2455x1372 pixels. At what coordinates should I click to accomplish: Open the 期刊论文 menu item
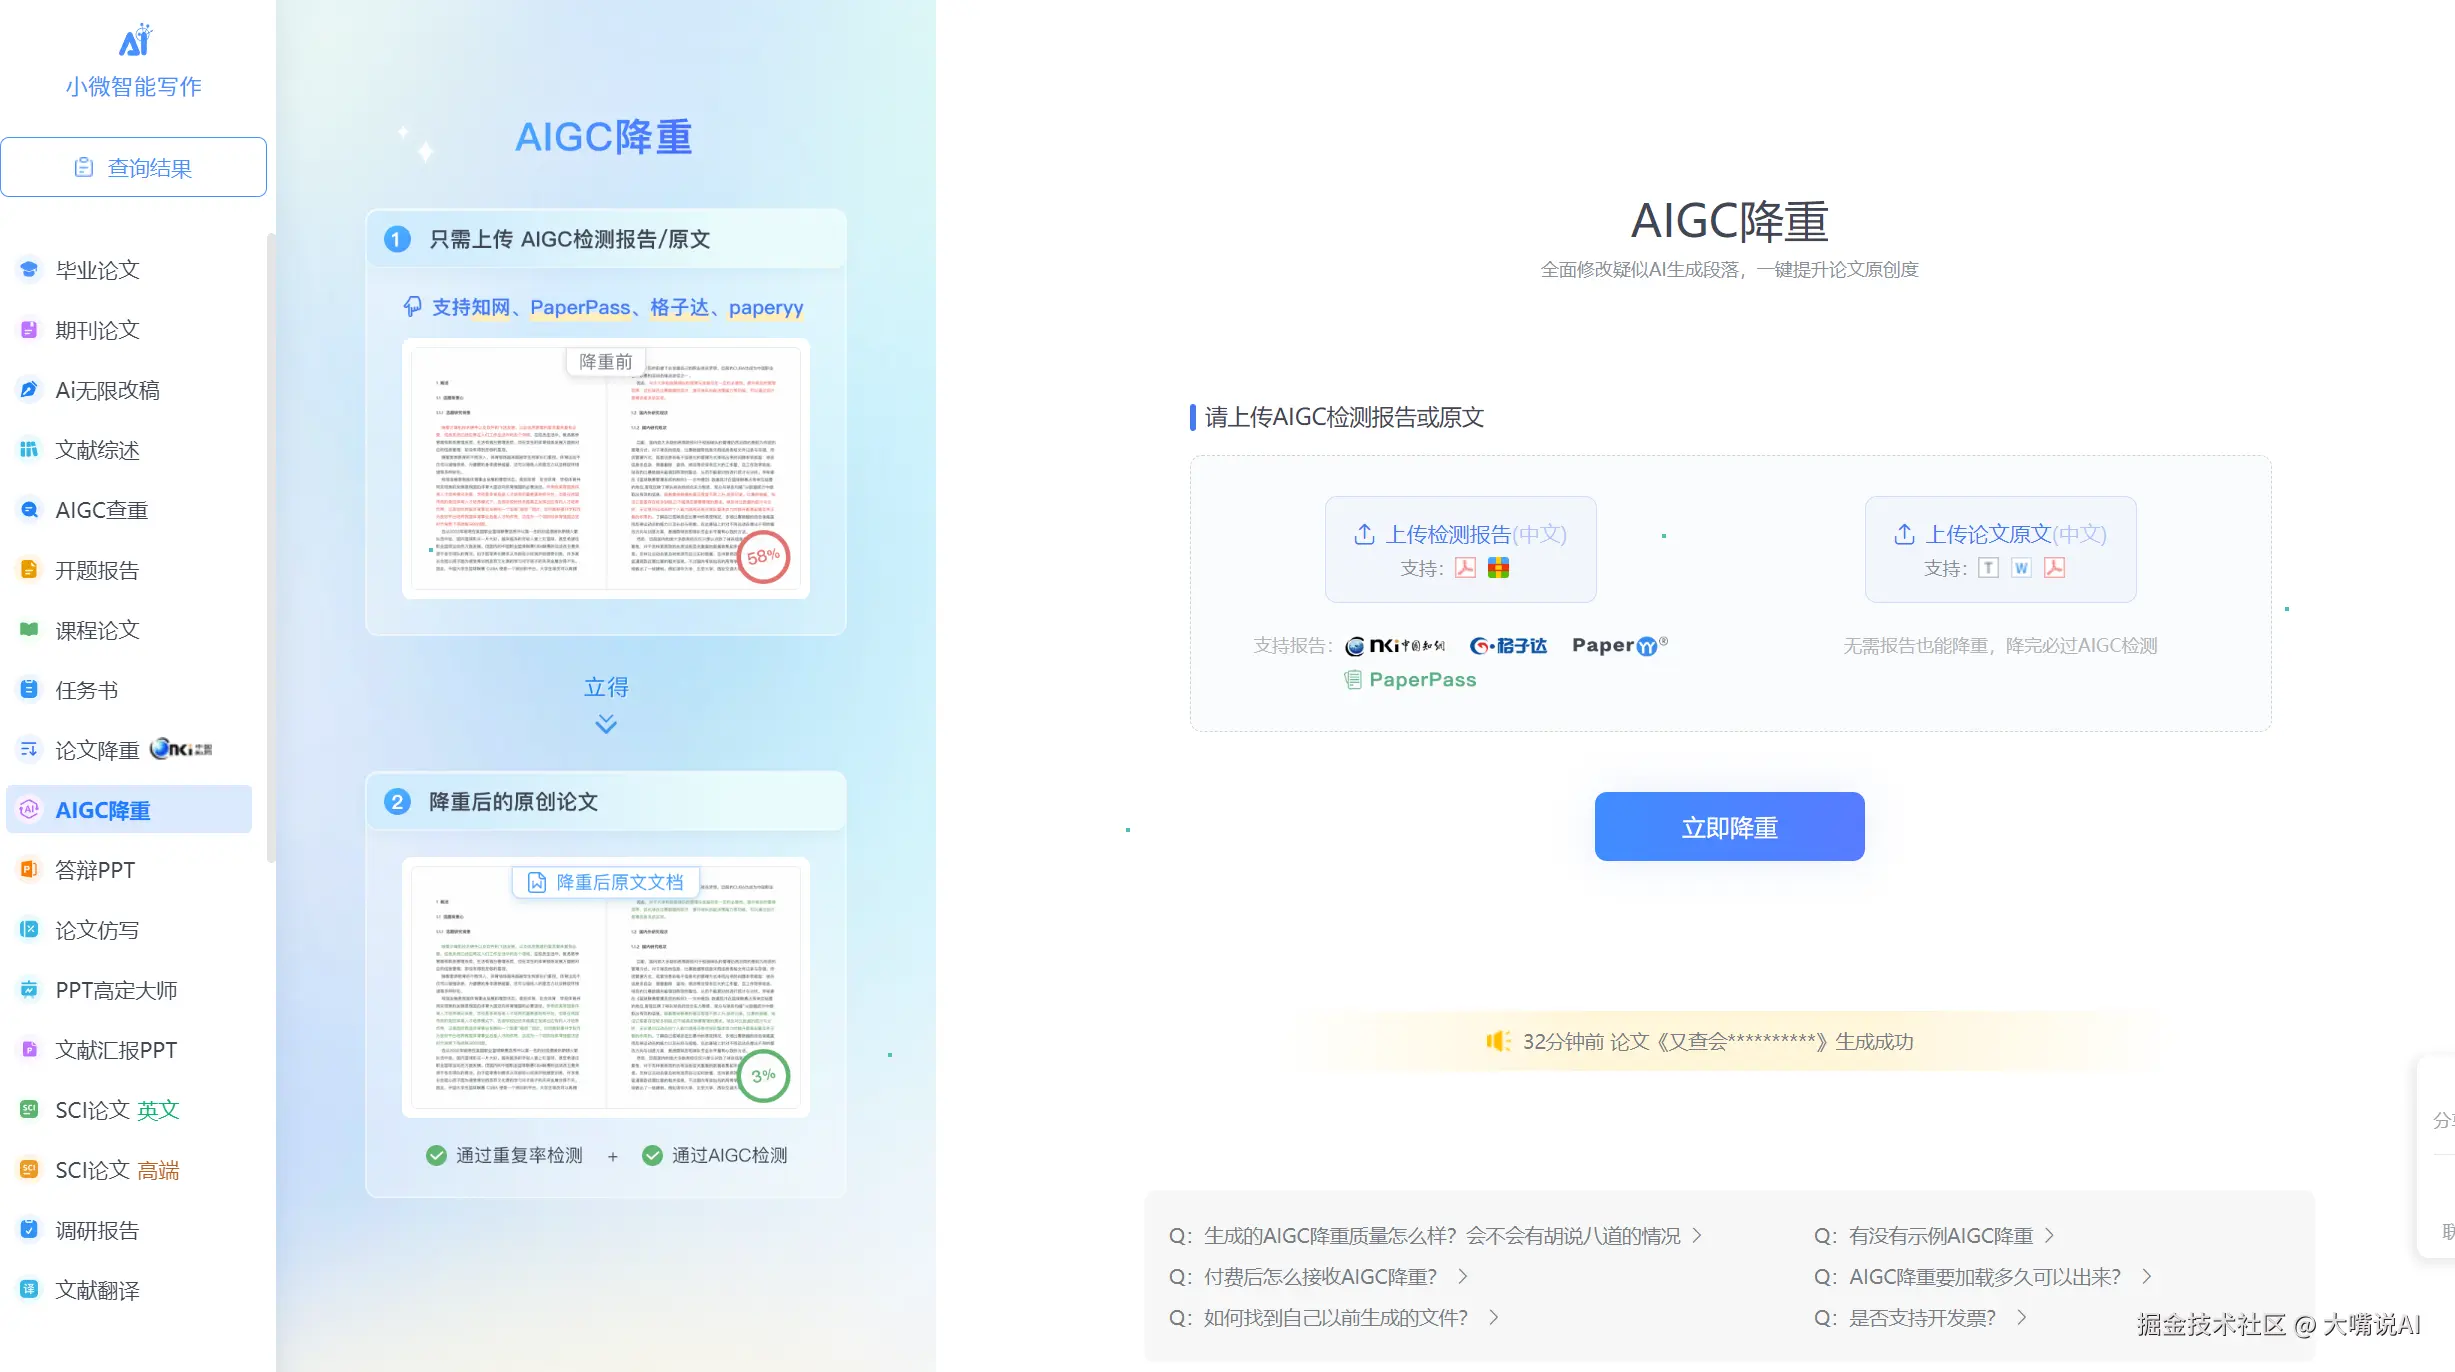(x=97, y=329)
